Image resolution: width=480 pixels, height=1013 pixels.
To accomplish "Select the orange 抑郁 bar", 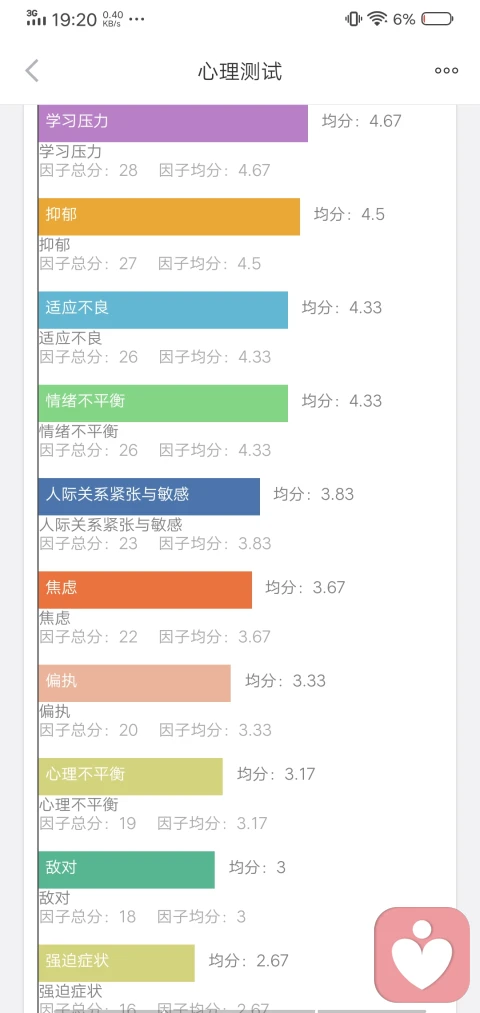I will coord(169,216).
